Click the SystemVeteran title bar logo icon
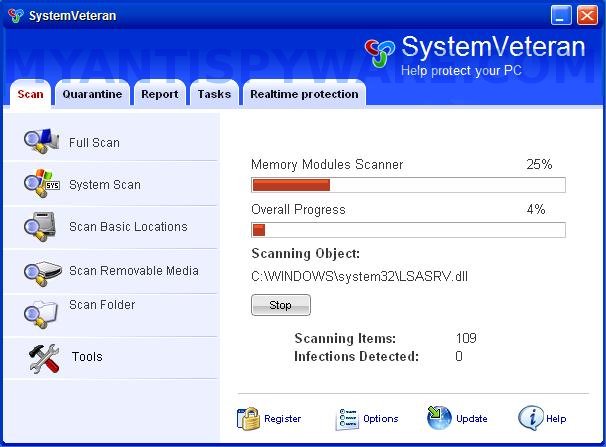Viewport: 606px width, 447px height. click(x=16, y=15)
